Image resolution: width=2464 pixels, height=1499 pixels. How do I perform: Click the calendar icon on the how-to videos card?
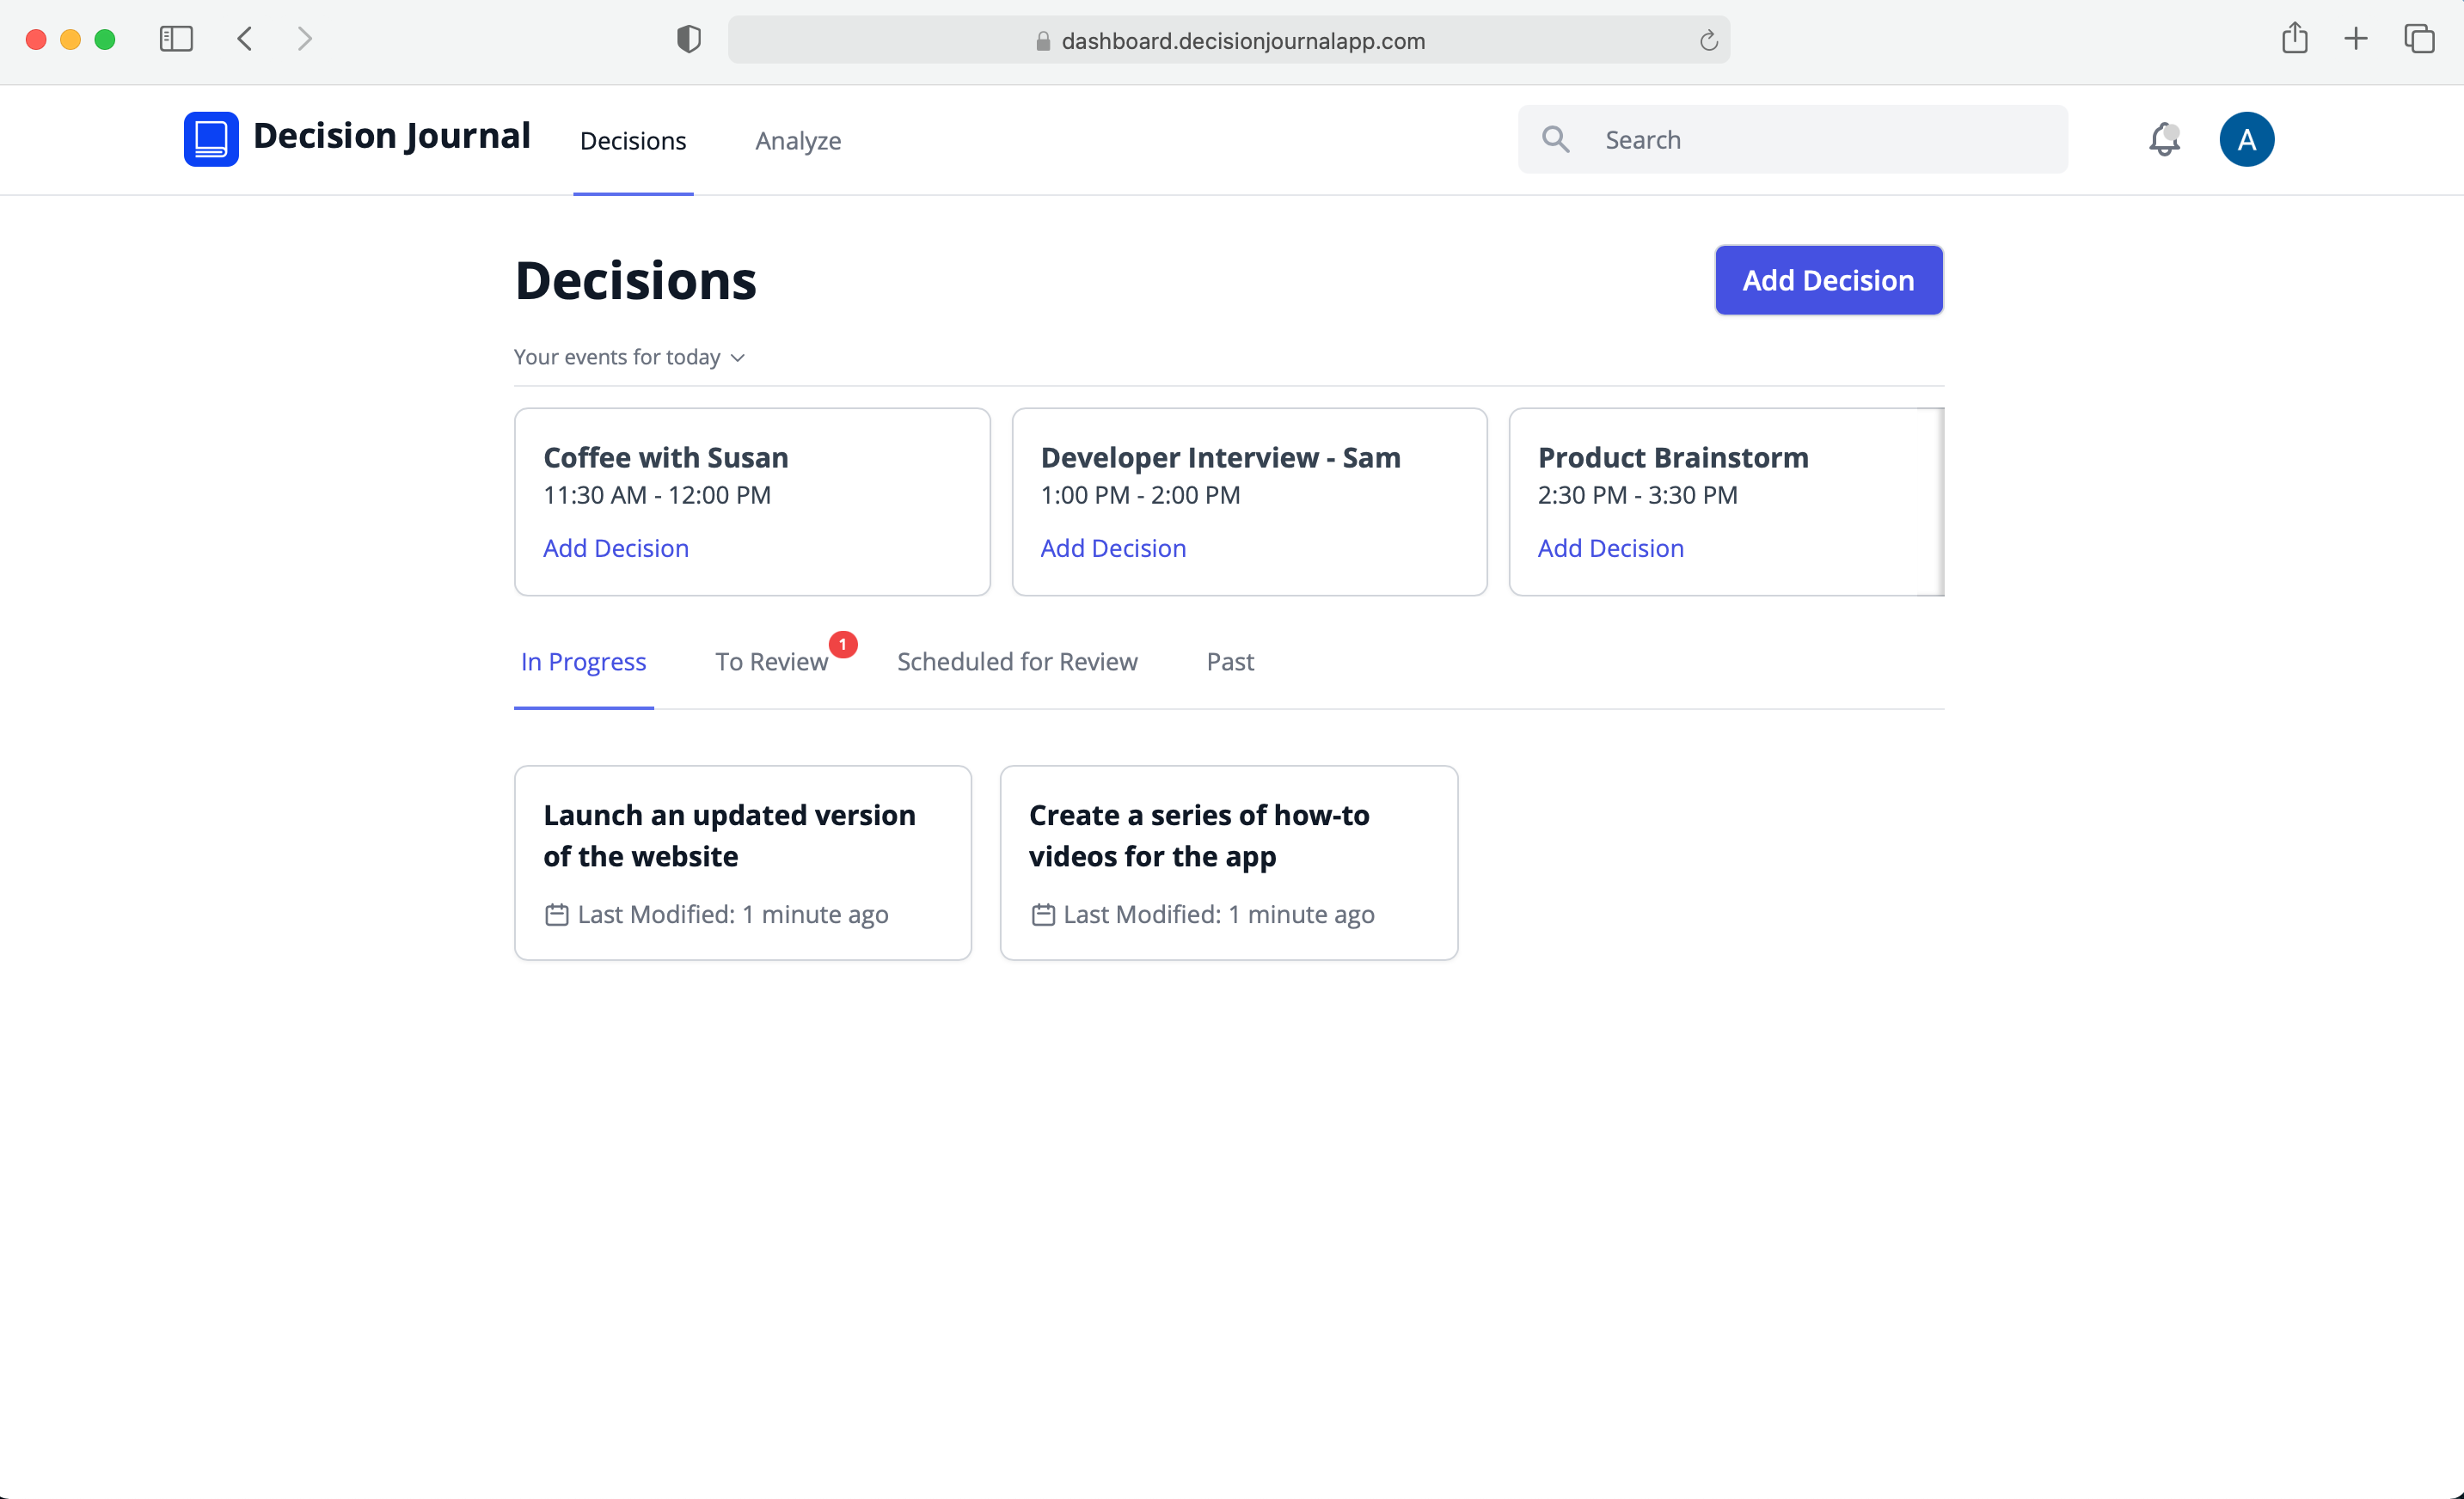coord(1043,914)
